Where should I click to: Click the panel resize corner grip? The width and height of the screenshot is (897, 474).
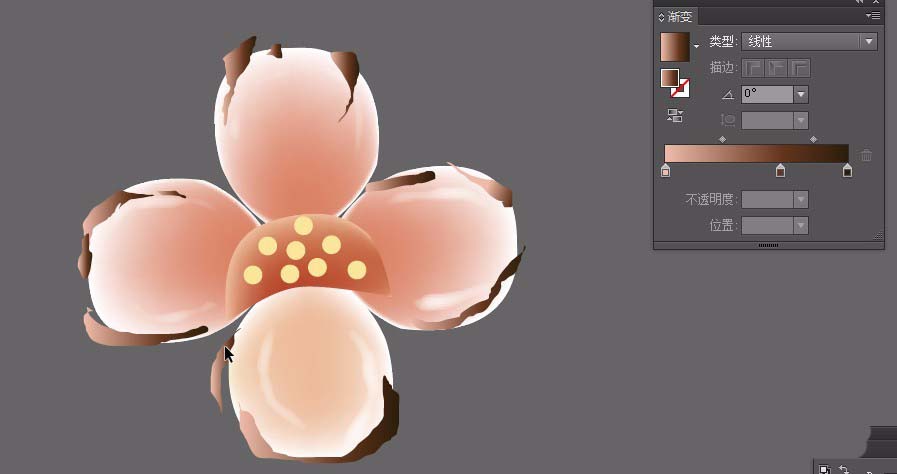878,235
